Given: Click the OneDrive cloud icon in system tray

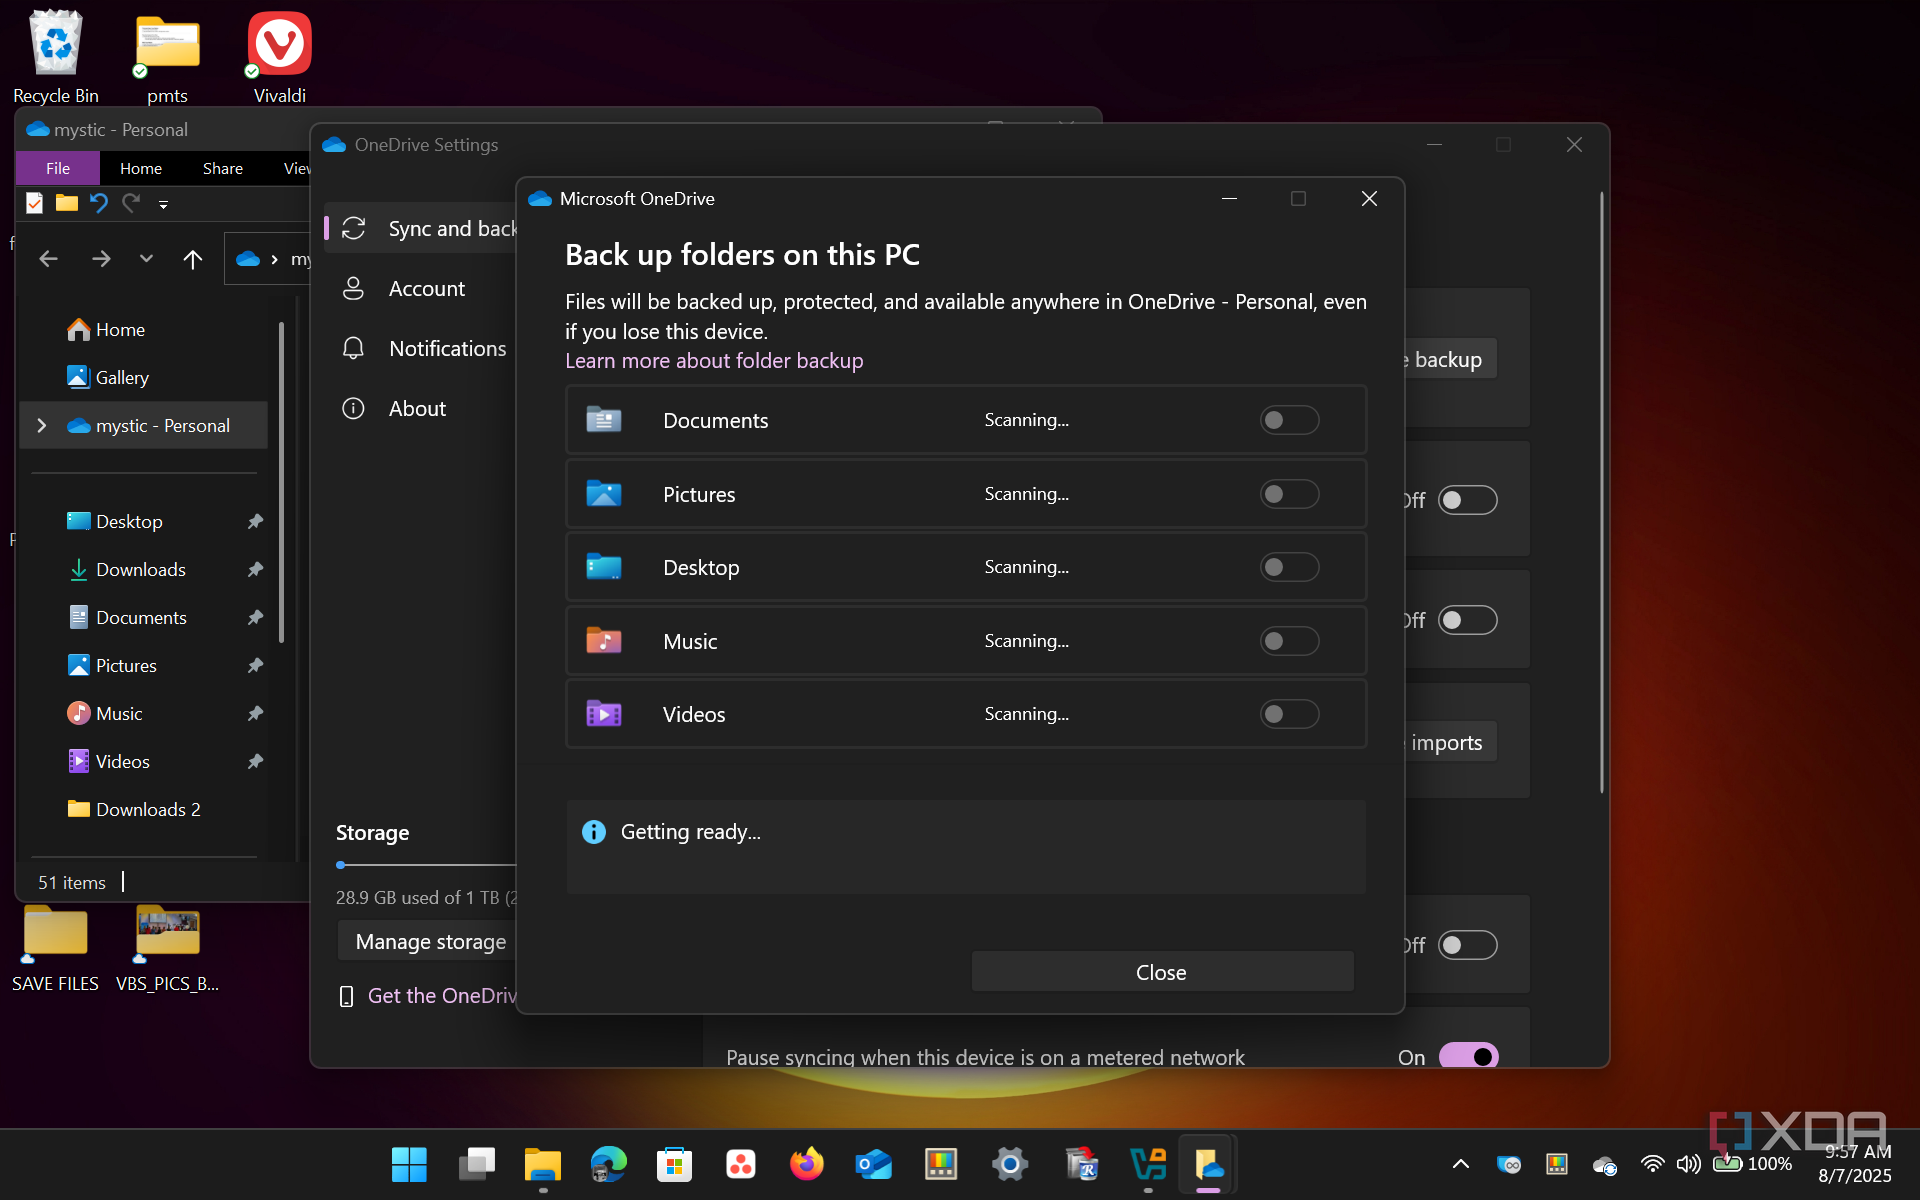Looking at the screenshot, I should tap(1604, 1165).
